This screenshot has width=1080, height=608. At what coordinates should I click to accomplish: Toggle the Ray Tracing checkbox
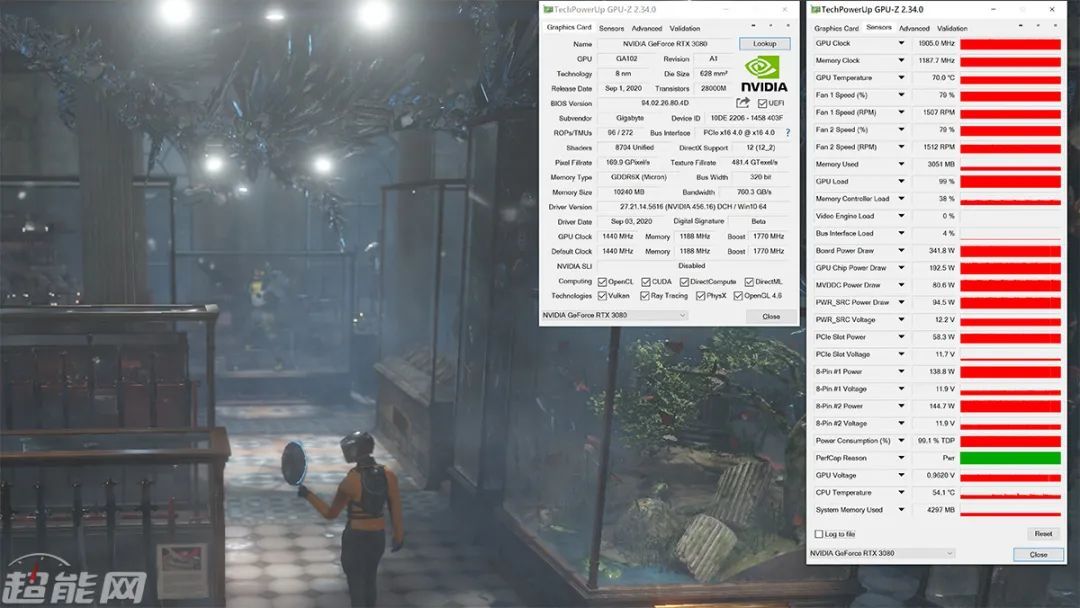645,295
